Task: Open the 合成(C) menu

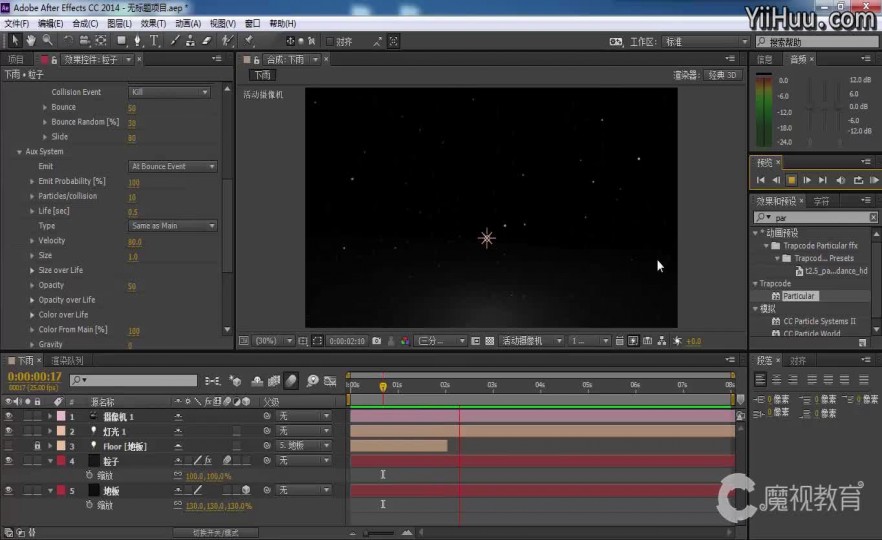Action: tap(85, 23)
